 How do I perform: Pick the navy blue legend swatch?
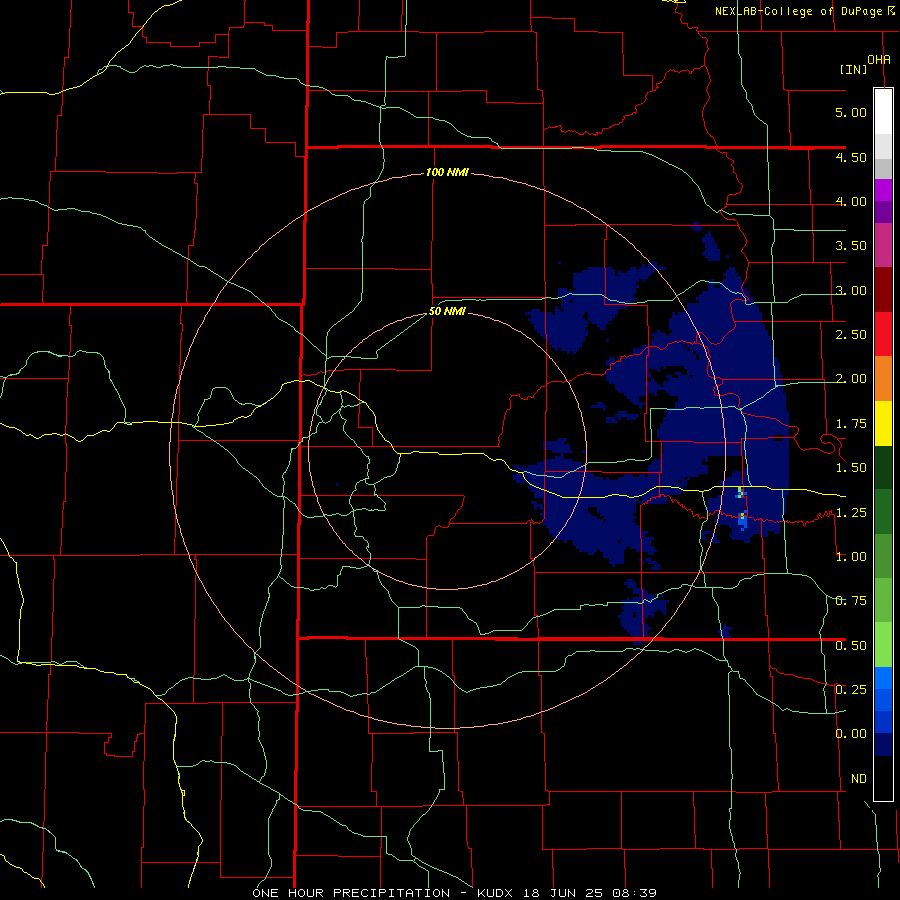tap(883, 745)
